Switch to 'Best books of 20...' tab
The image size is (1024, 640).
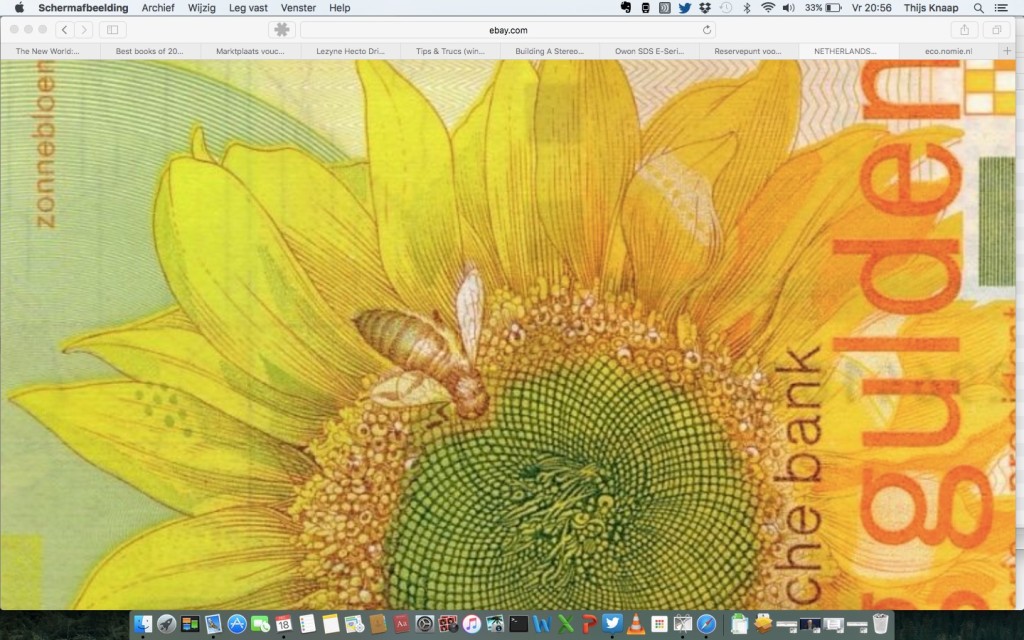[x=150, y=51]
